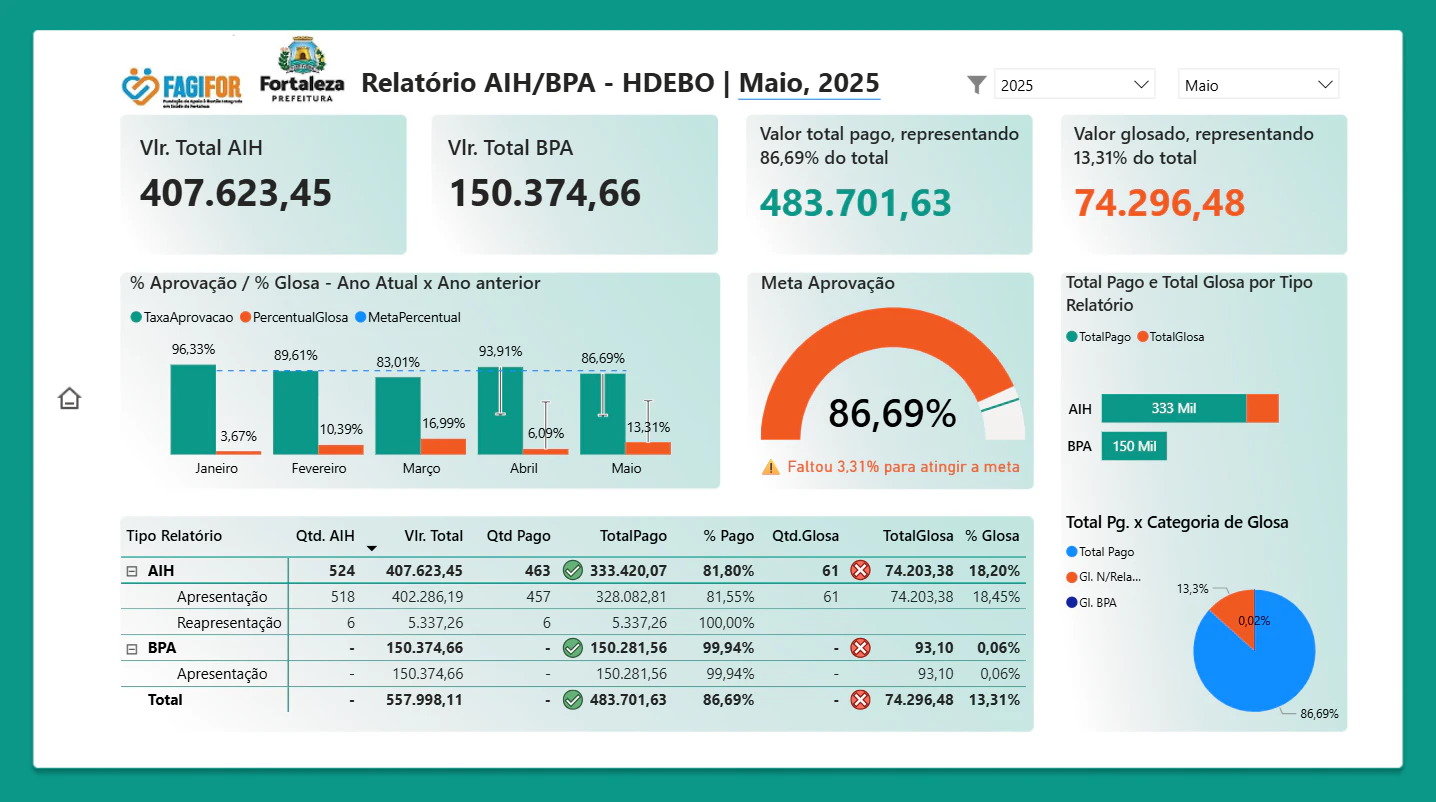Click the Fevereiro green approval bar

coord(295,413)
